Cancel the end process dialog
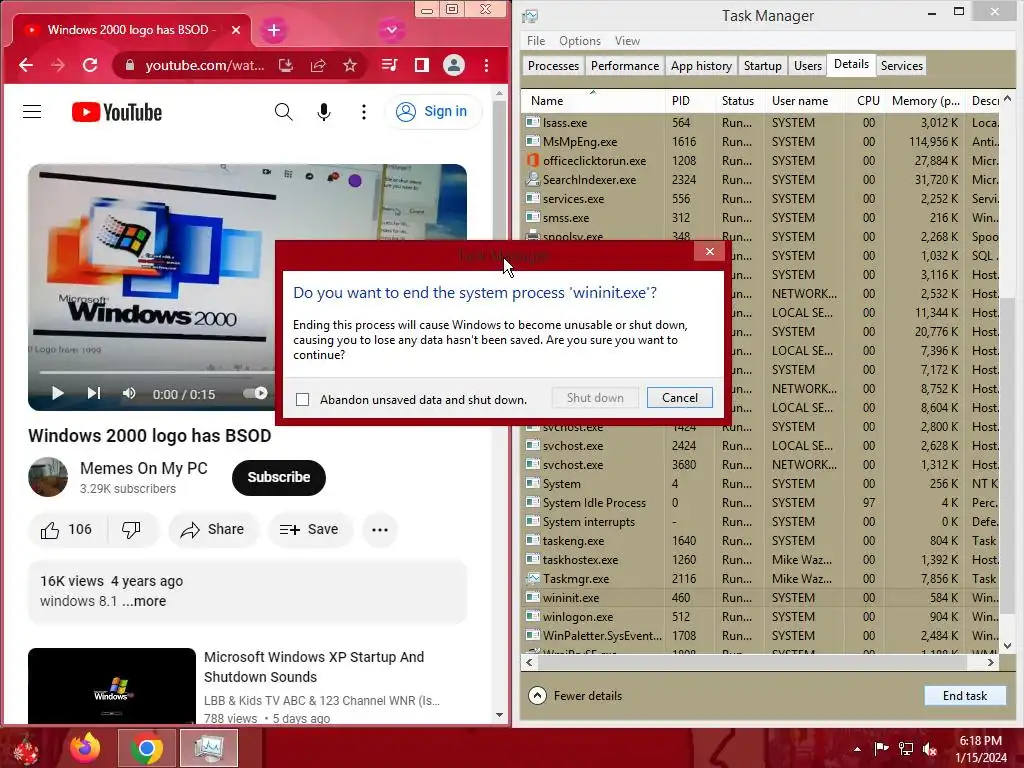The width and height of the screenshot is (1024, 768). [x=679, y=398]
